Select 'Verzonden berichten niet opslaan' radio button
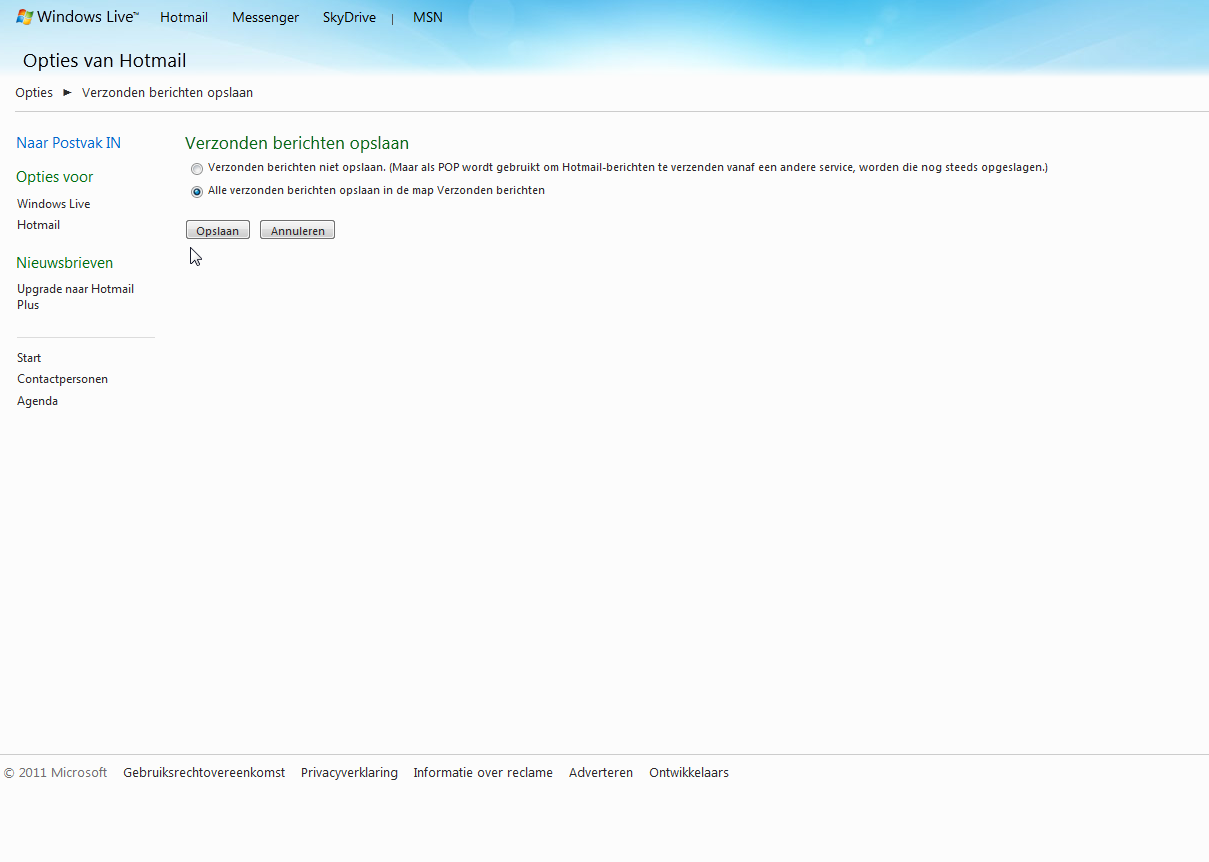 [x=197, y=169]
